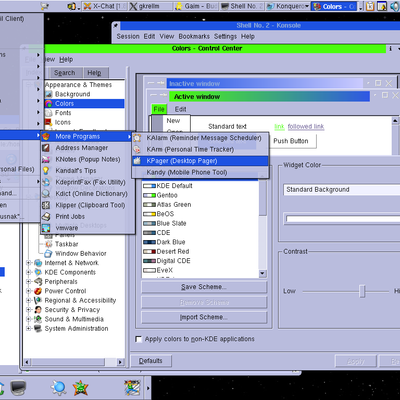Click the Colors icon in tree

click(49, 104)
